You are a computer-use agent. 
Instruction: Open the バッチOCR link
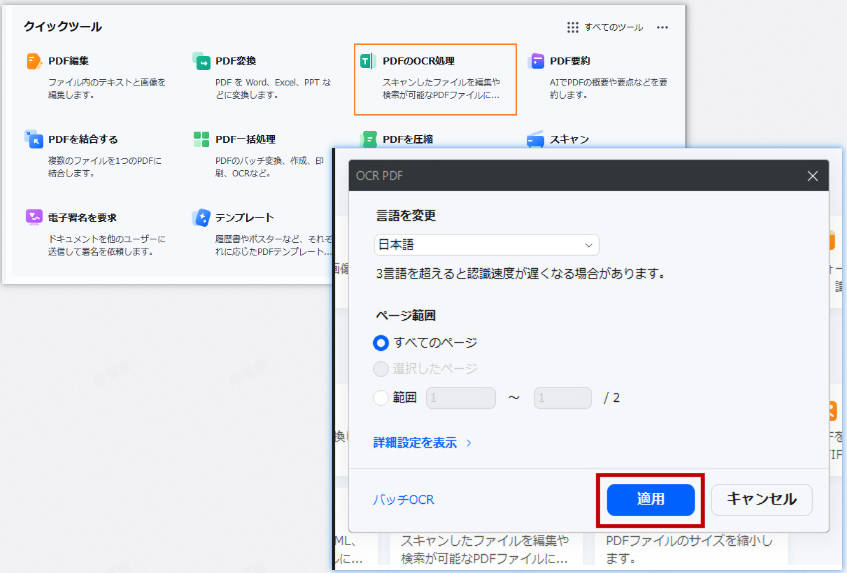[x=404, y=500]
